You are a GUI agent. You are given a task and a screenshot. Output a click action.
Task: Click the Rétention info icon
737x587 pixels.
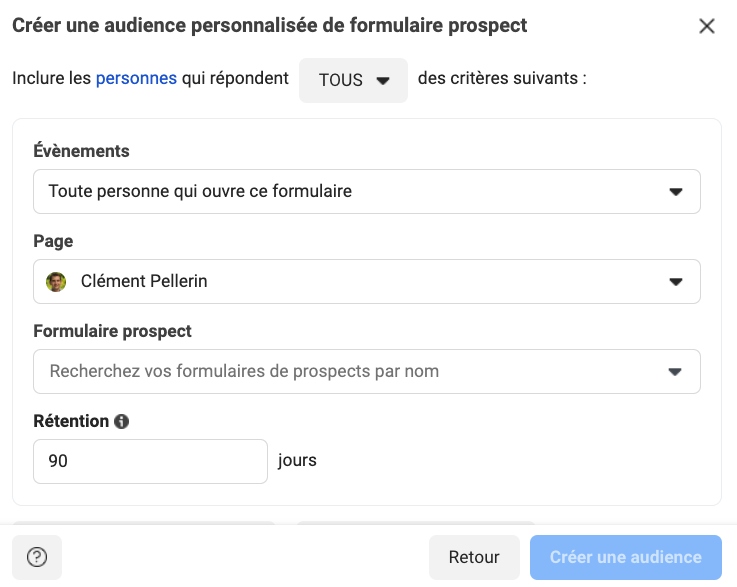pos(122,422)
